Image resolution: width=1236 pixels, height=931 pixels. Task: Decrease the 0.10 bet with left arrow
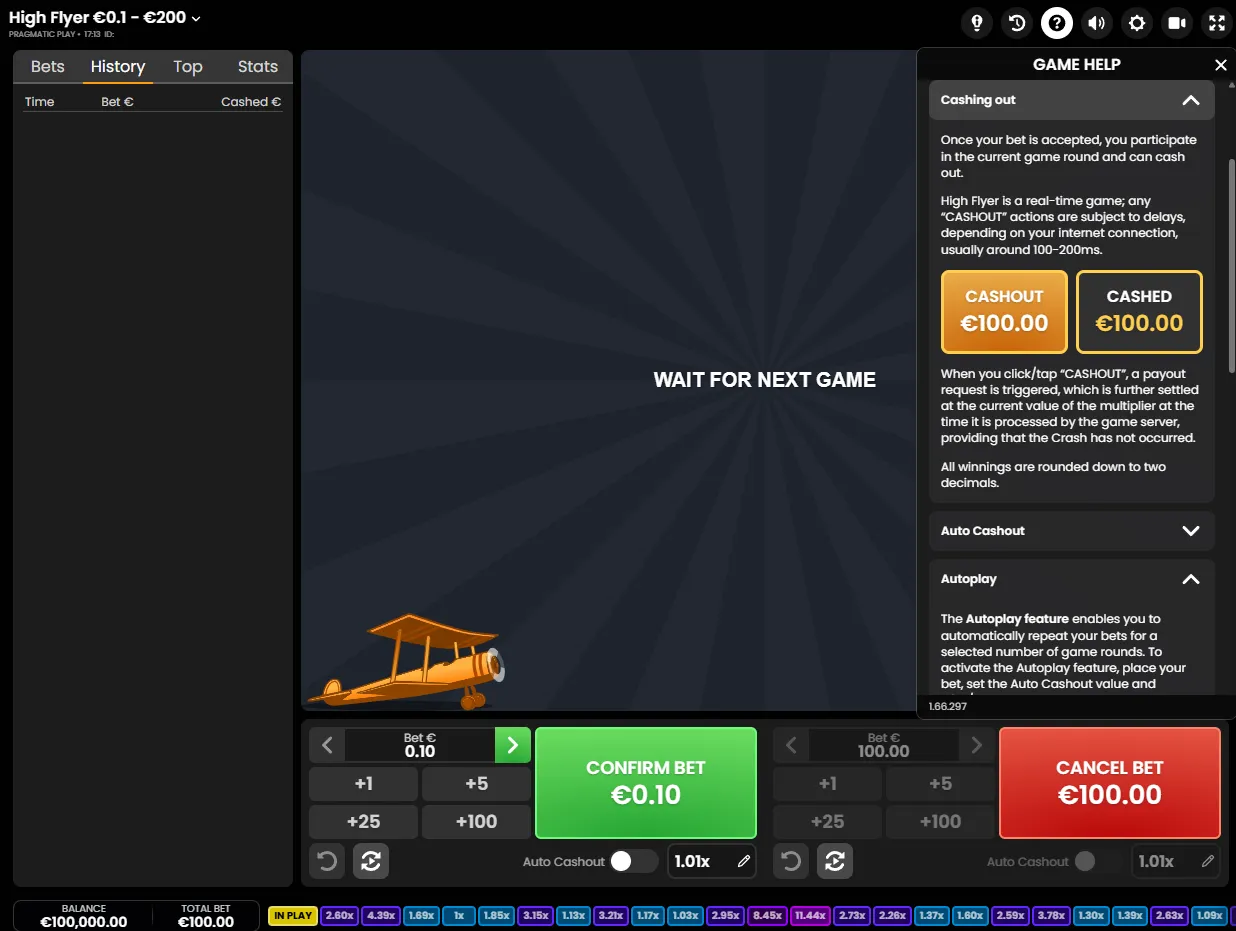pyautogui.click(x=327, y=745)
